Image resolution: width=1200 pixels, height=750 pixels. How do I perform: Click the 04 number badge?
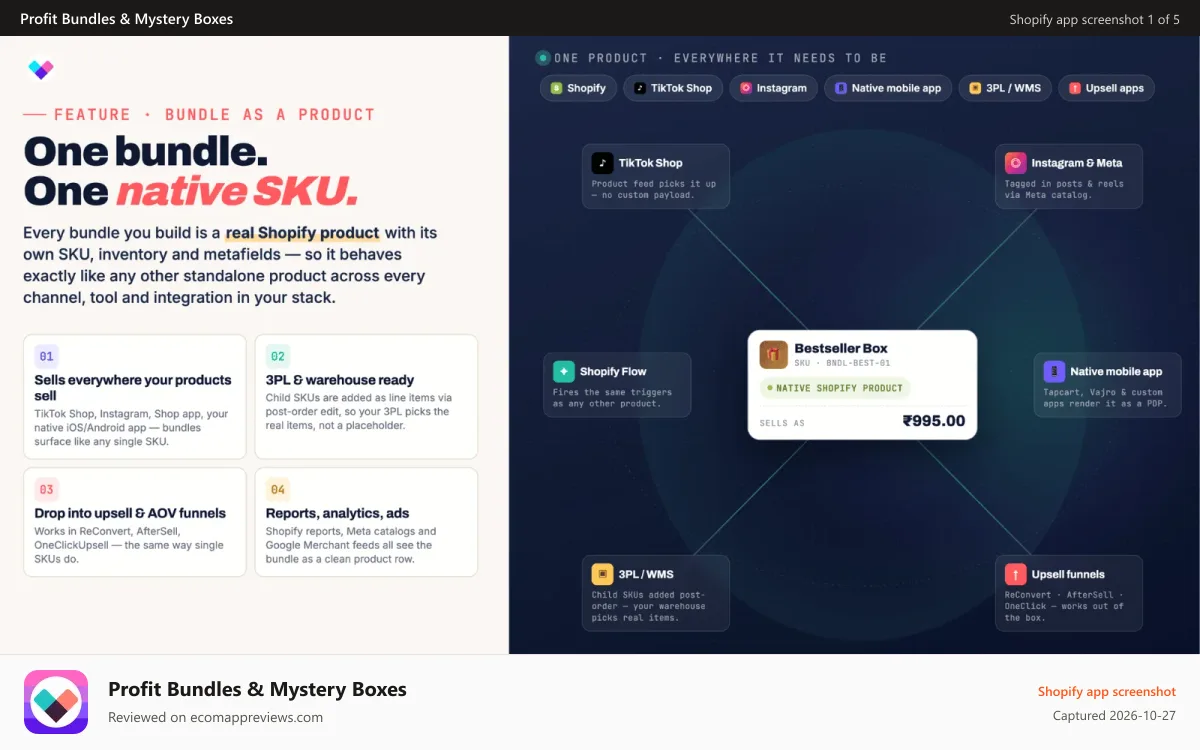278,489
